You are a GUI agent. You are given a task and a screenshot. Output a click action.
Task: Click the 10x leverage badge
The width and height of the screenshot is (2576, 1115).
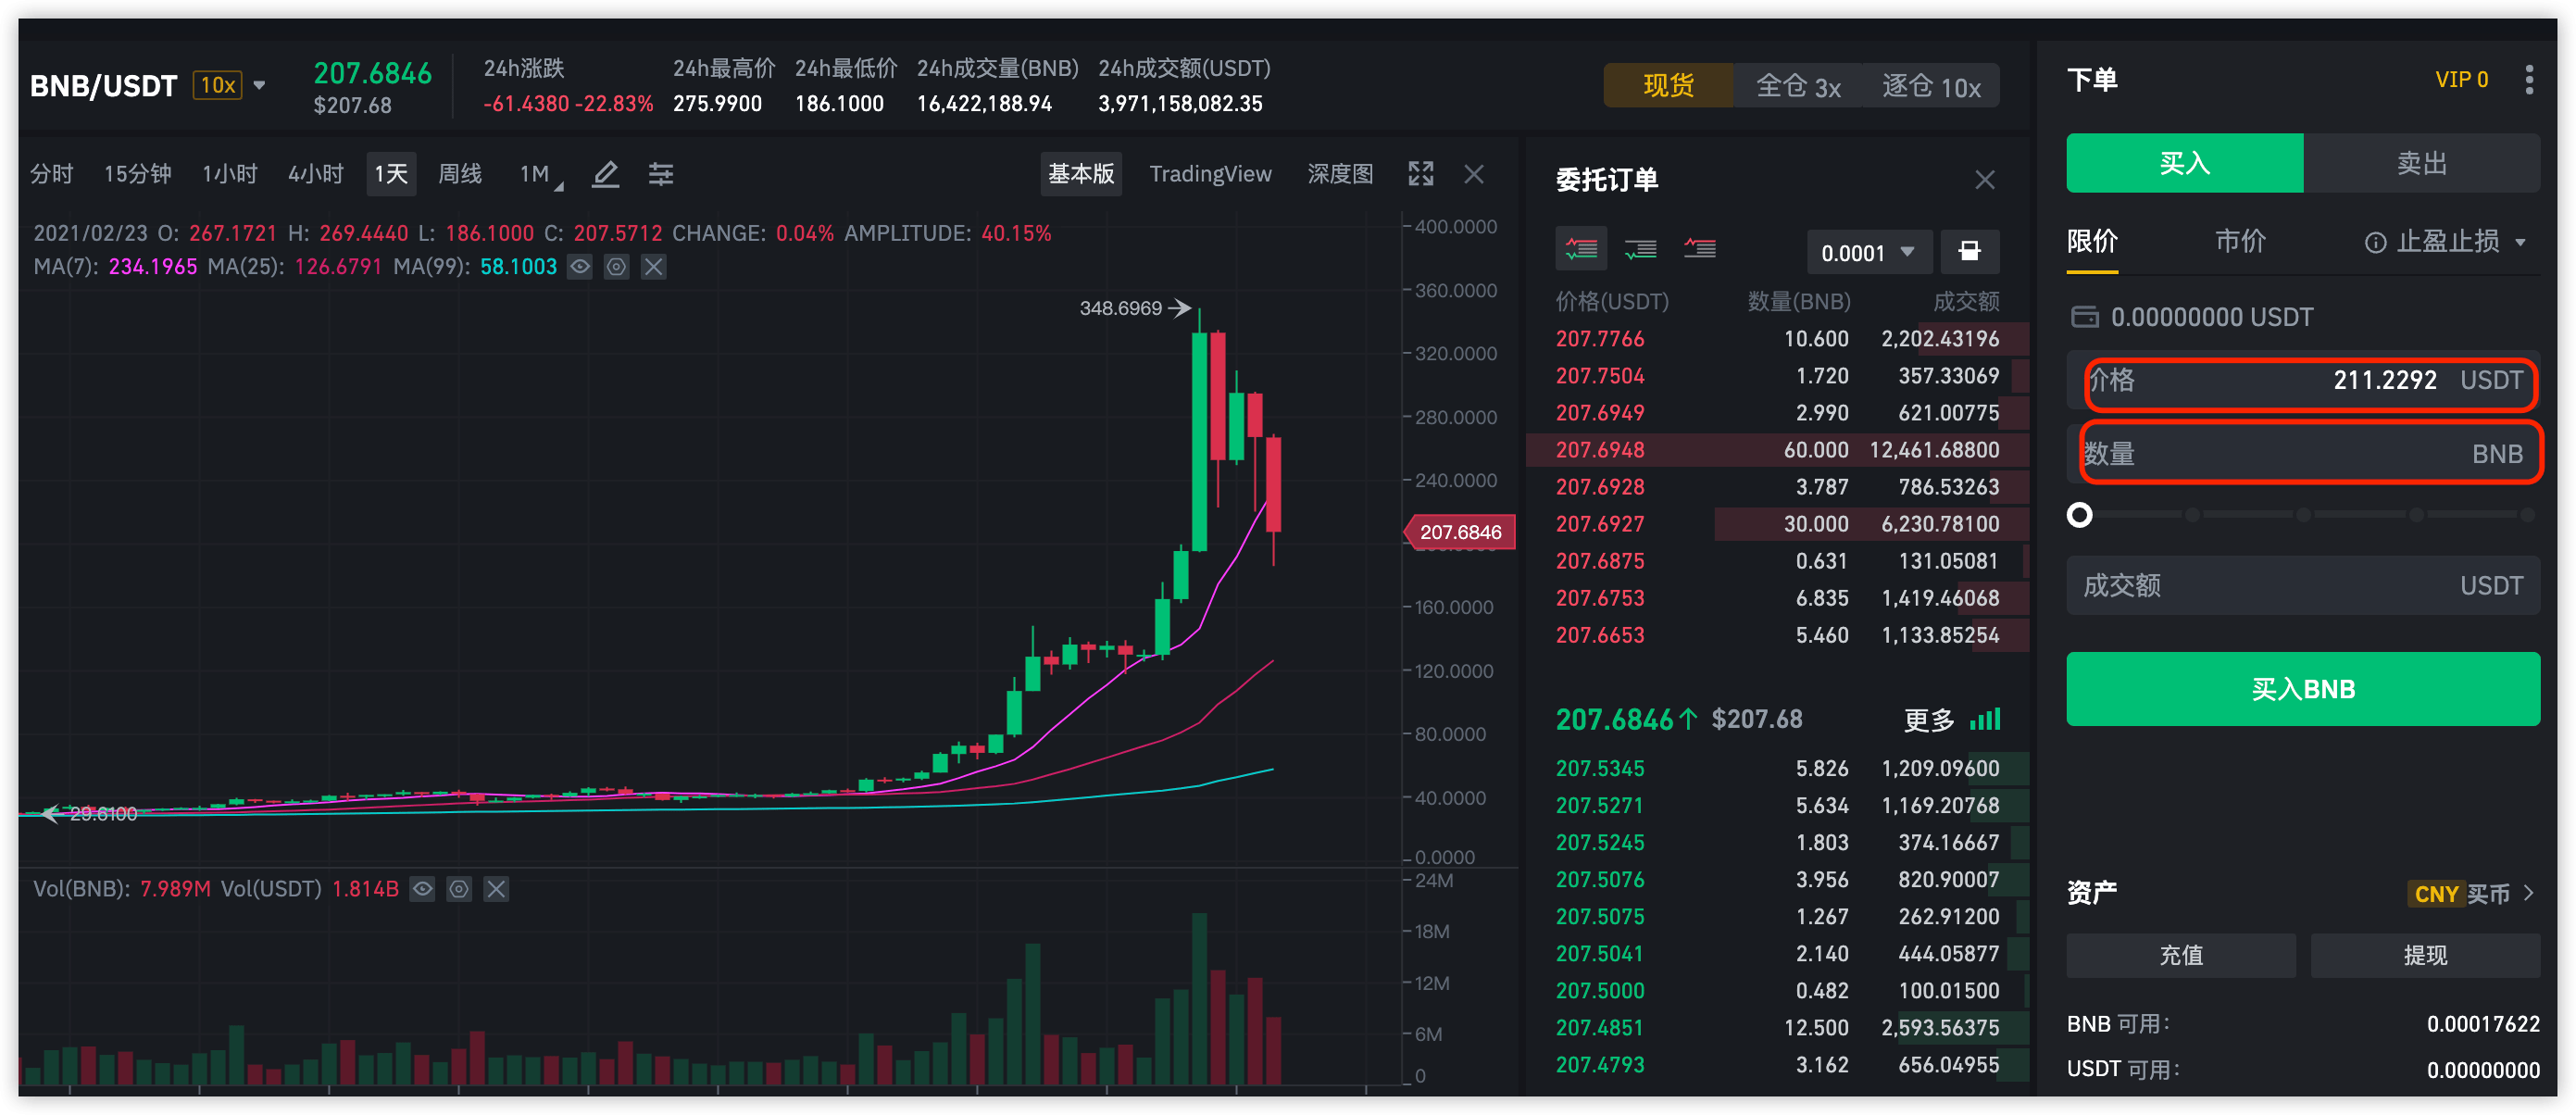(218, 86)
